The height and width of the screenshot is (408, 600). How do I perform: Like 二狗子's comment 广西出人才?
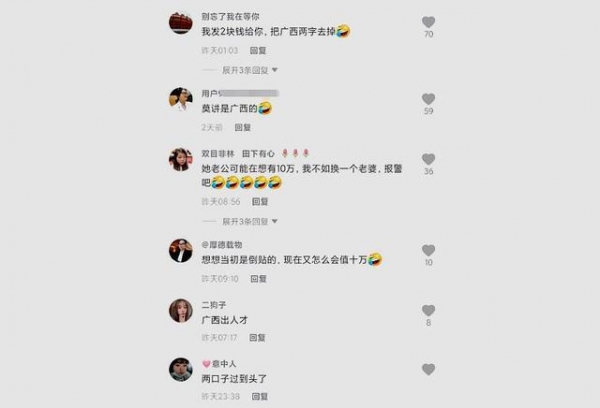[x=428, y=310]
